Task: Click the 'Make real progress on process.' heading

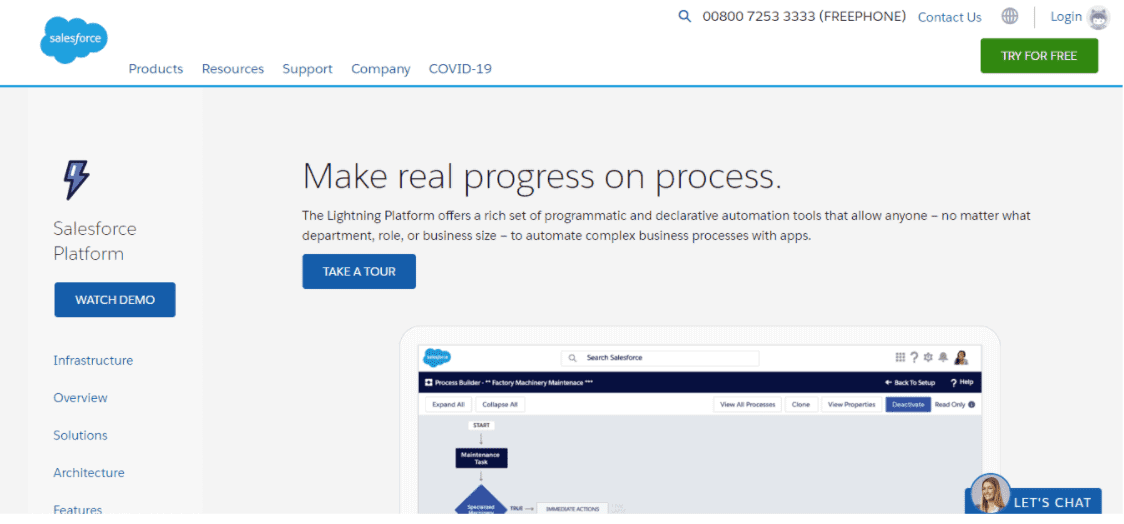Action: click(542, 176)
